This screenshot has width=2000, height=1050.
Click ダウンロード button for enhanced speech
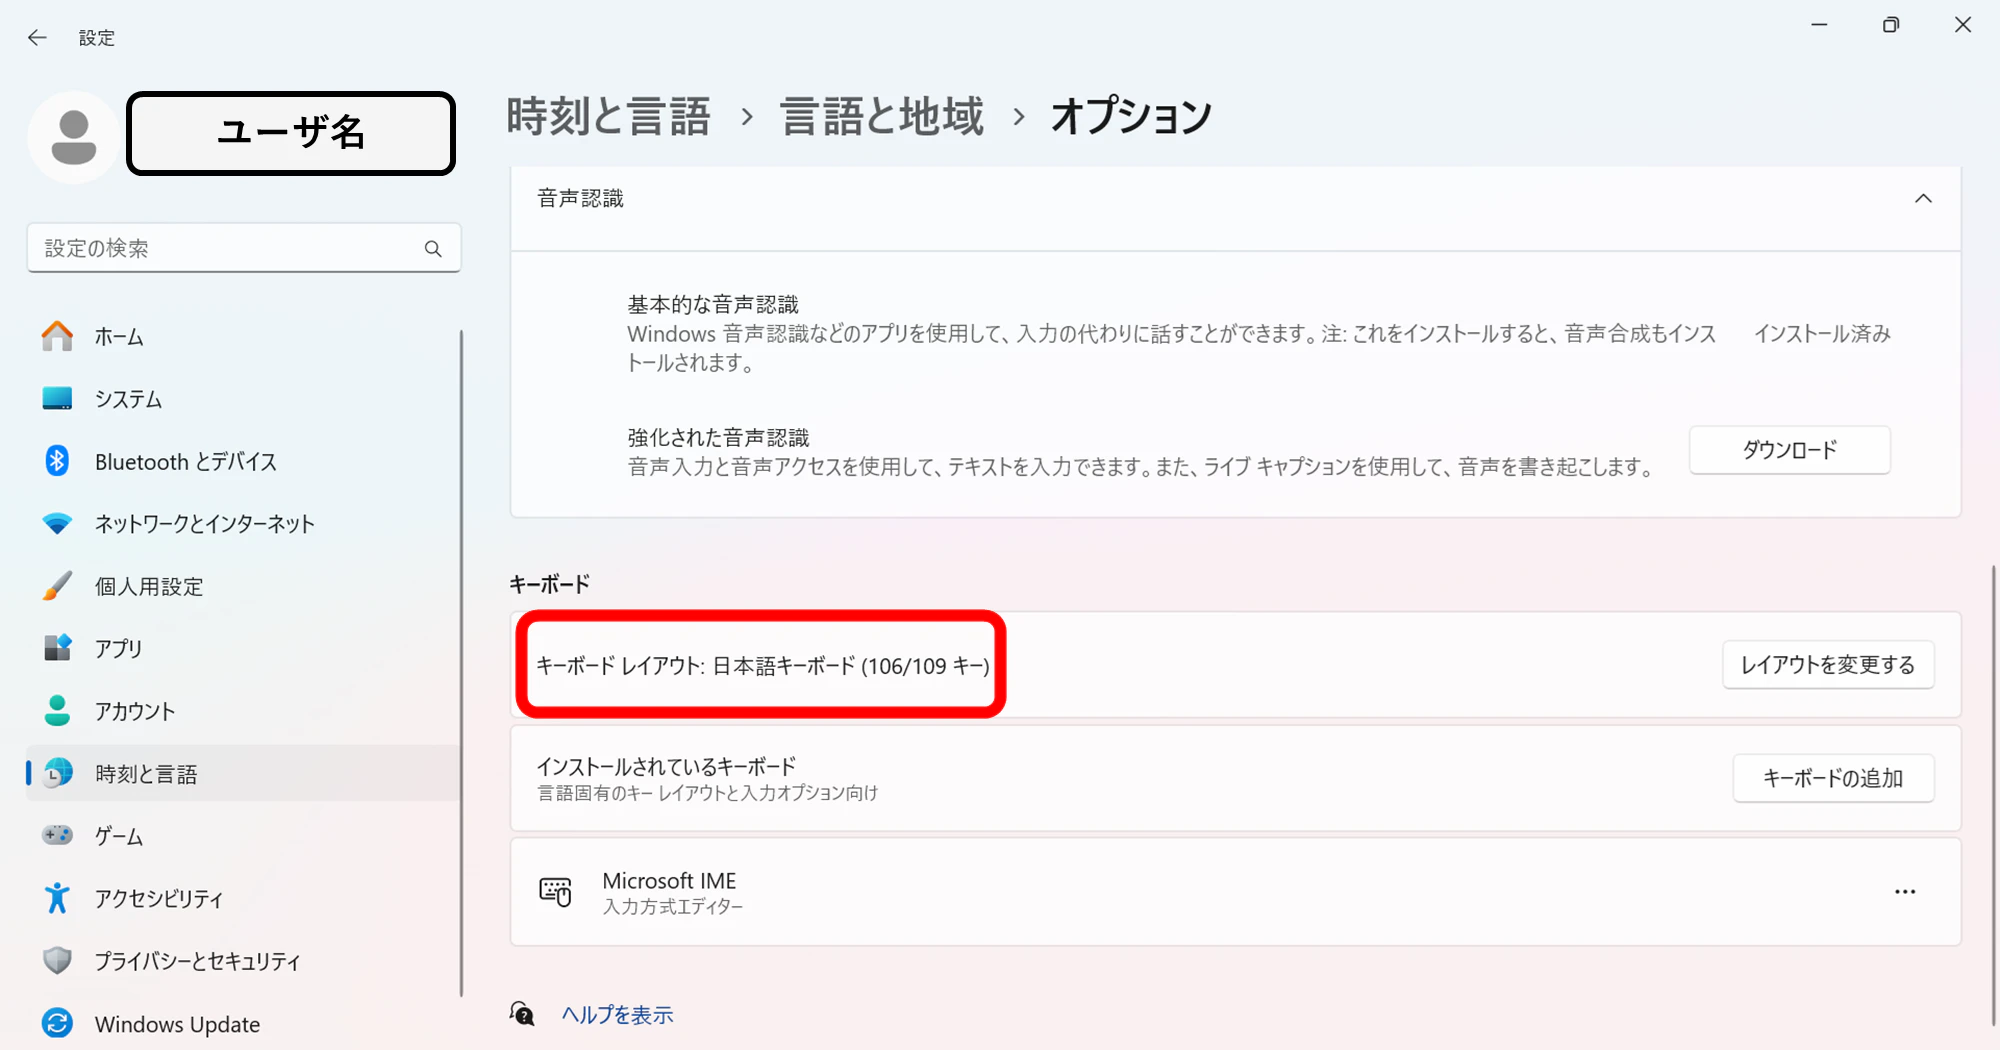pos(1789,450)
